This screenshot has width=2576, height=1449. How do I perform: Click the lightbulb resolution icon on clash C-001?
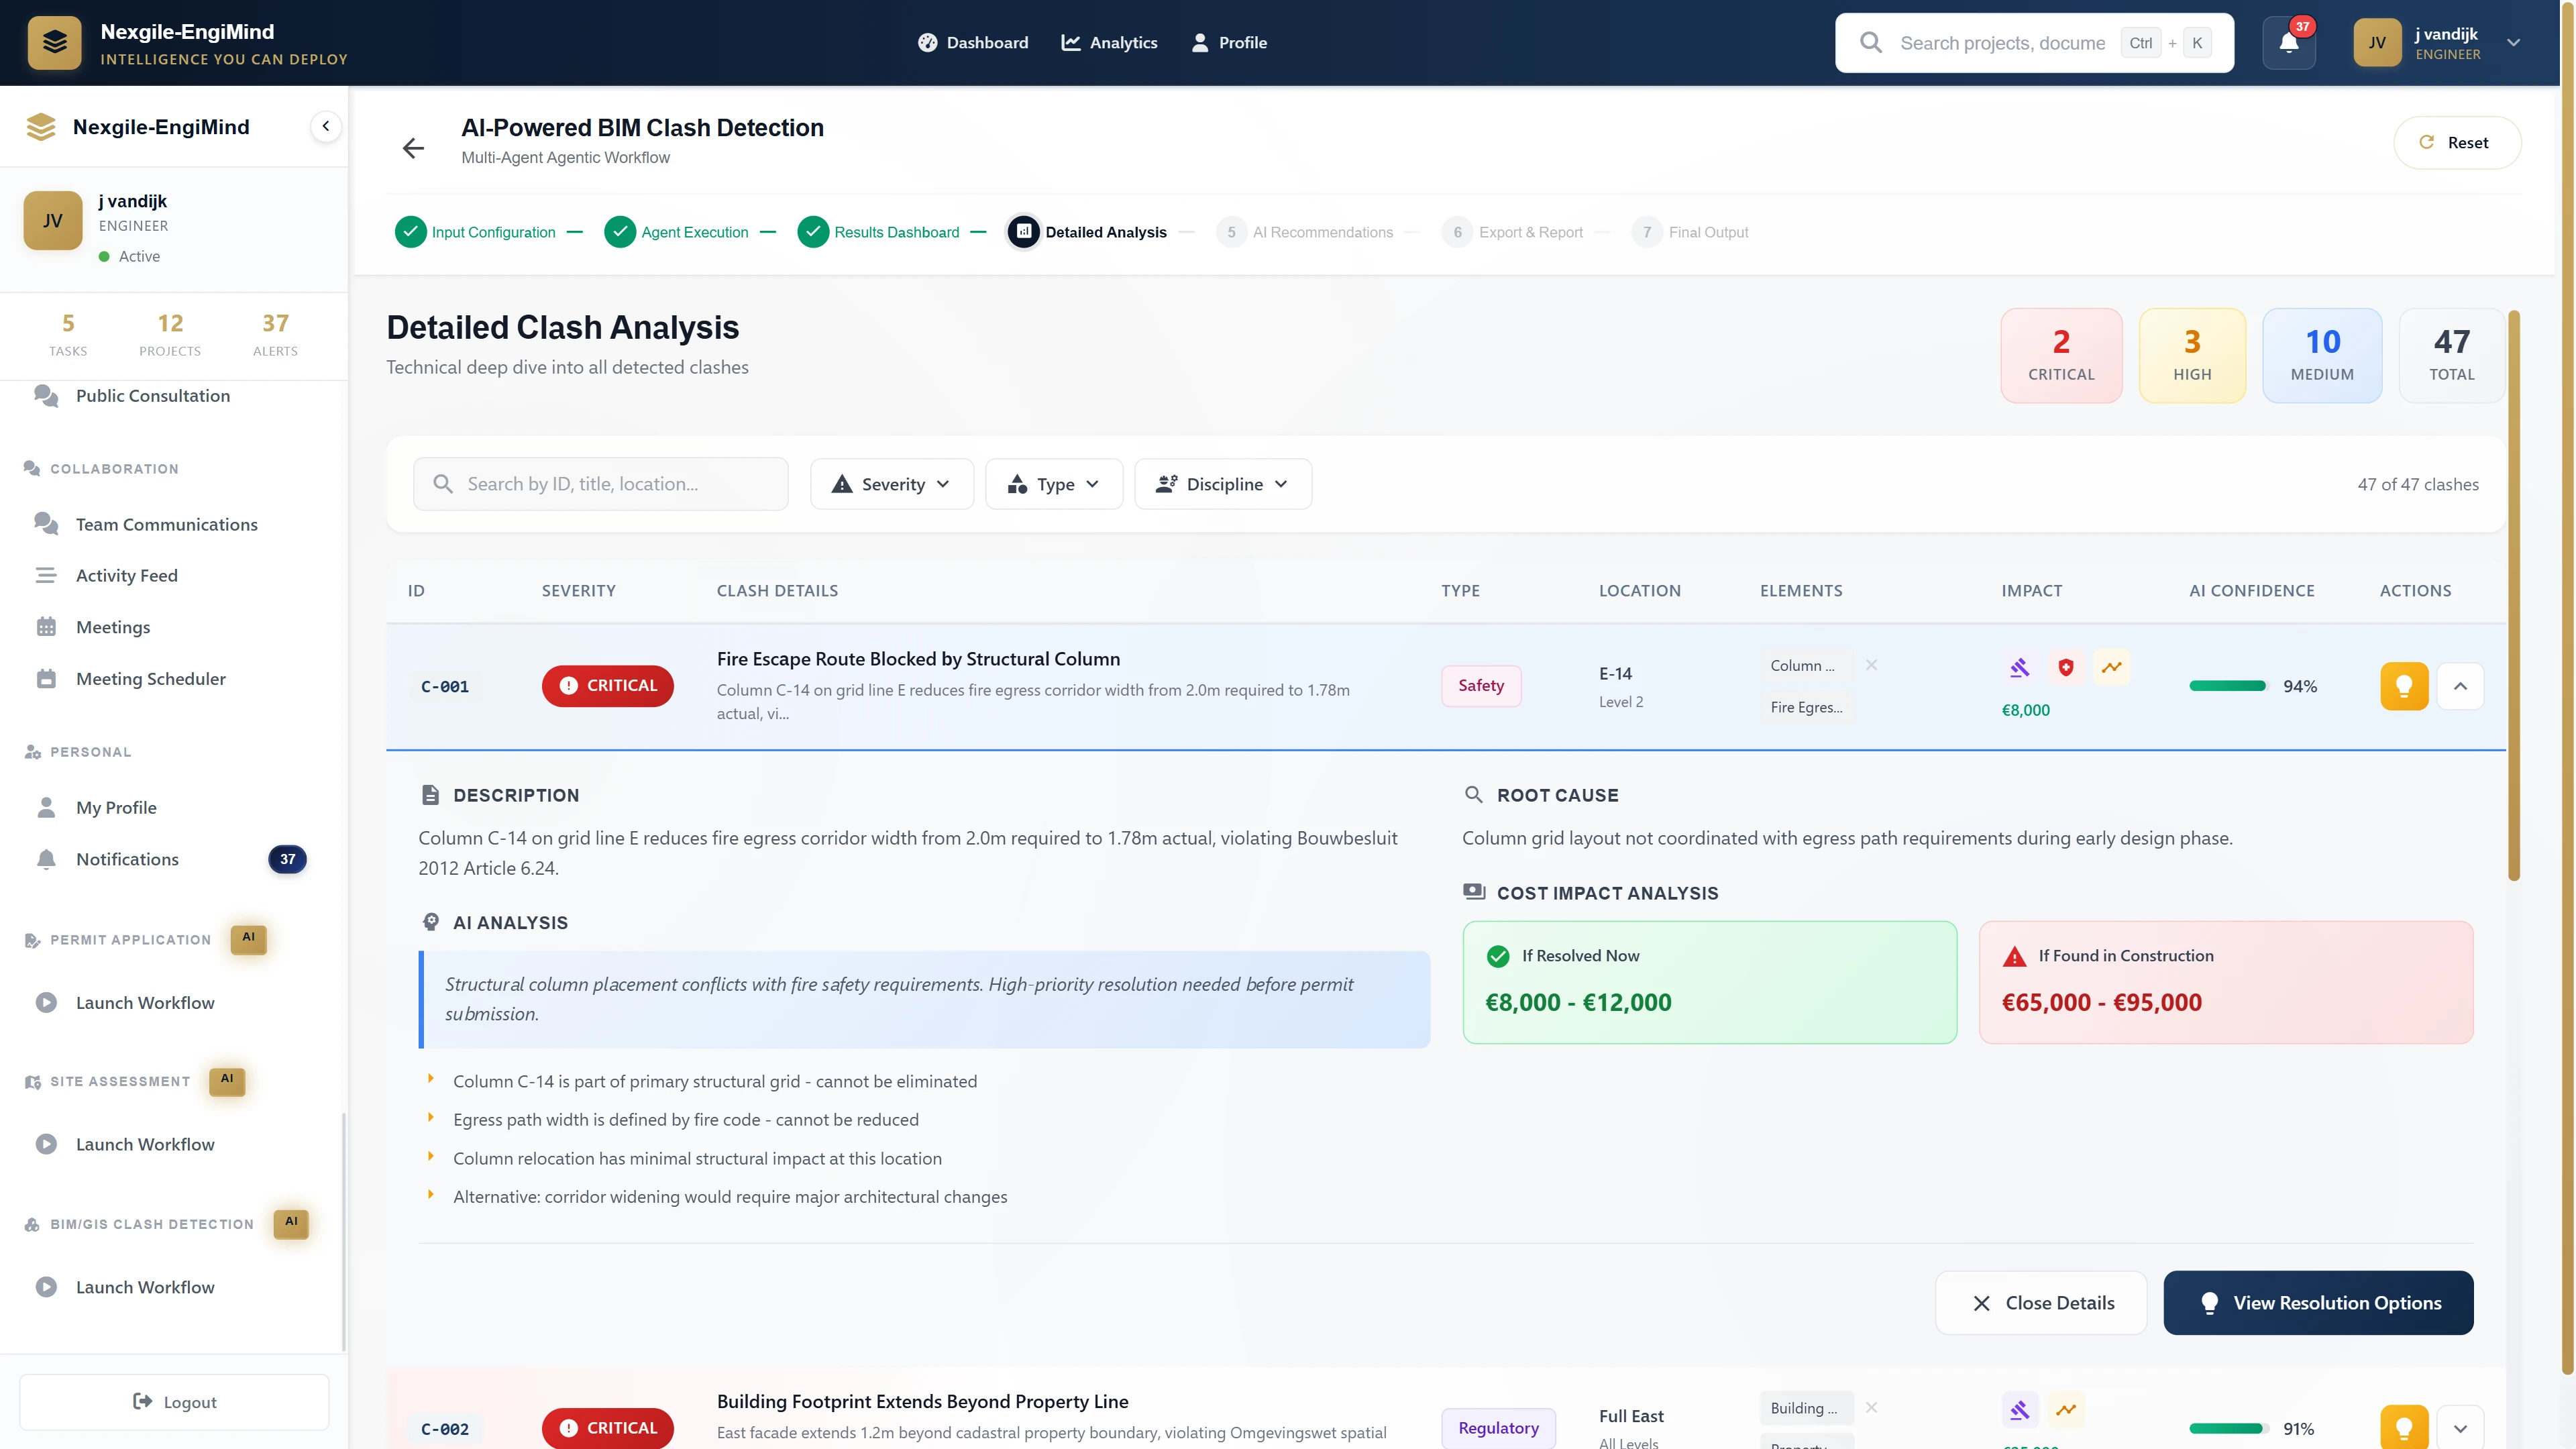[2405, 686]
